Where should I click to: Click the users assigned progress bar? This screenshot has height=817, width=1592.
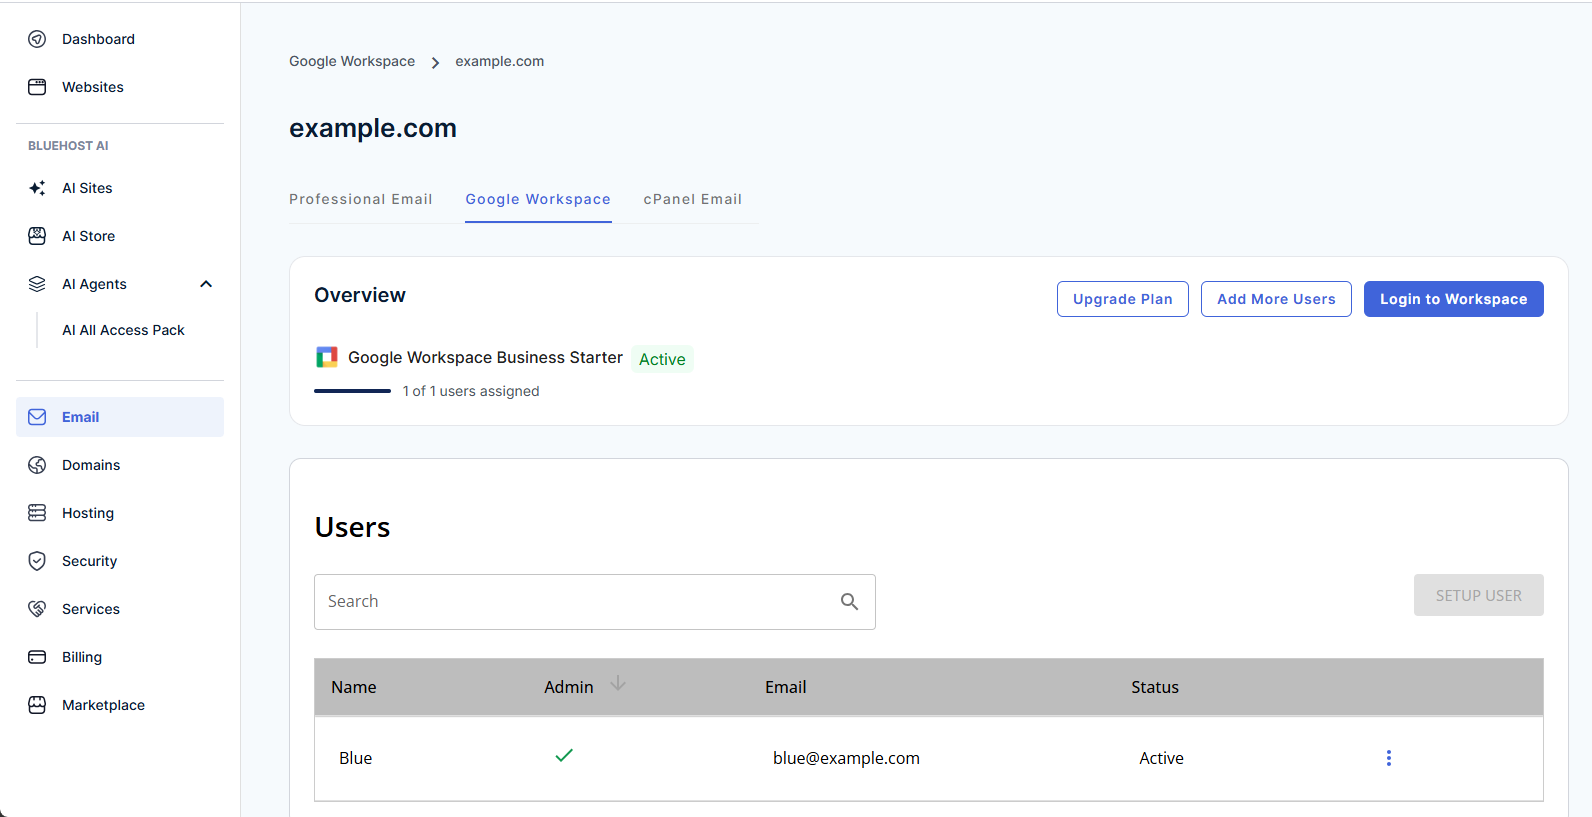[x=352, y=391]
